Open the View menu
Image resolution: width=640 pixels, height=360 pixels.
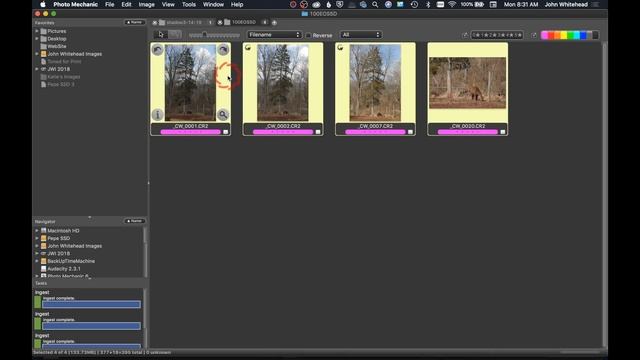168,4
